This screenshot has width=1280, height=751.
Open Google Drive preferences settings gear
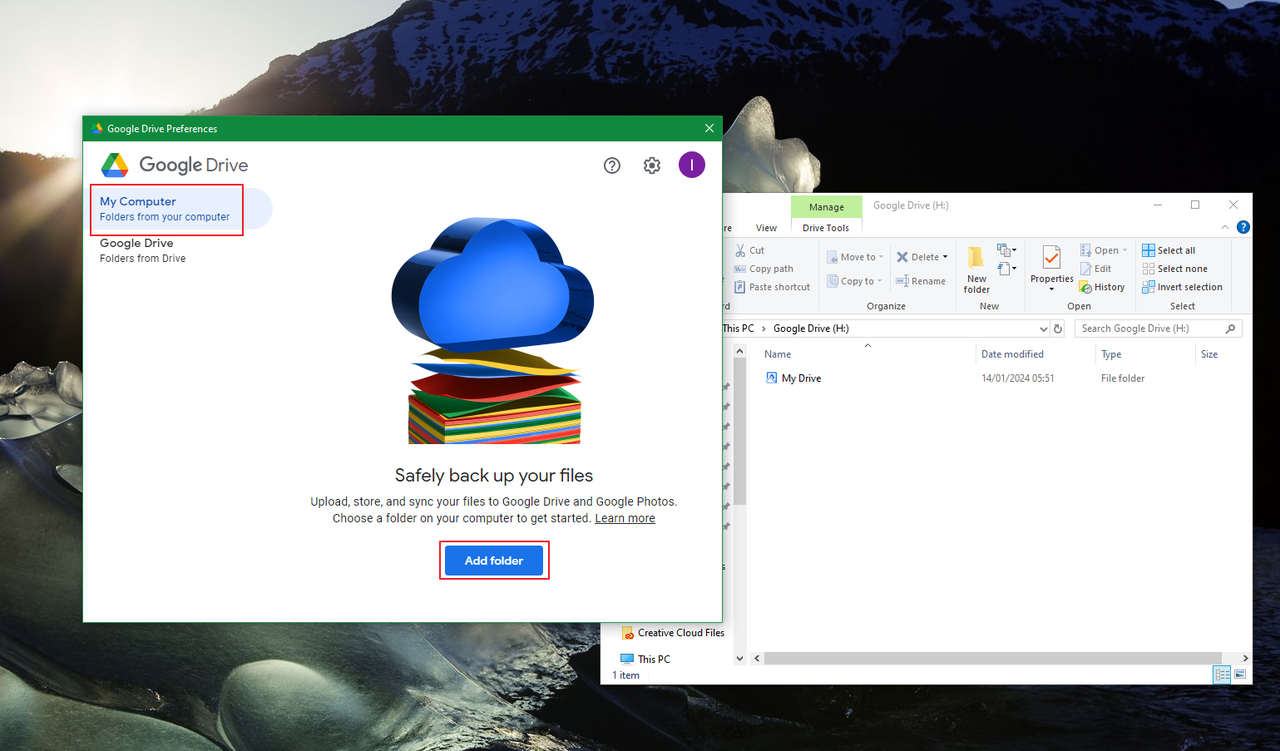[651, 165]
